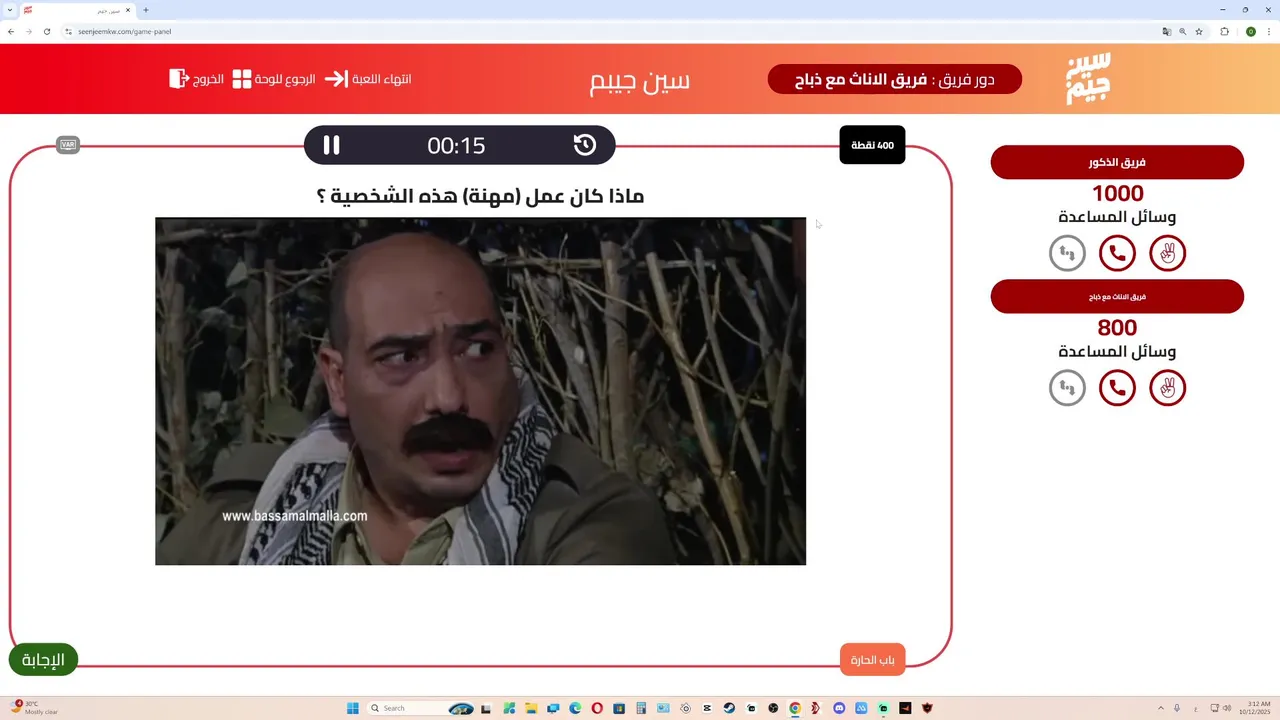Reset the question timer
The image size is (1280, 720).
pos(585,145)
